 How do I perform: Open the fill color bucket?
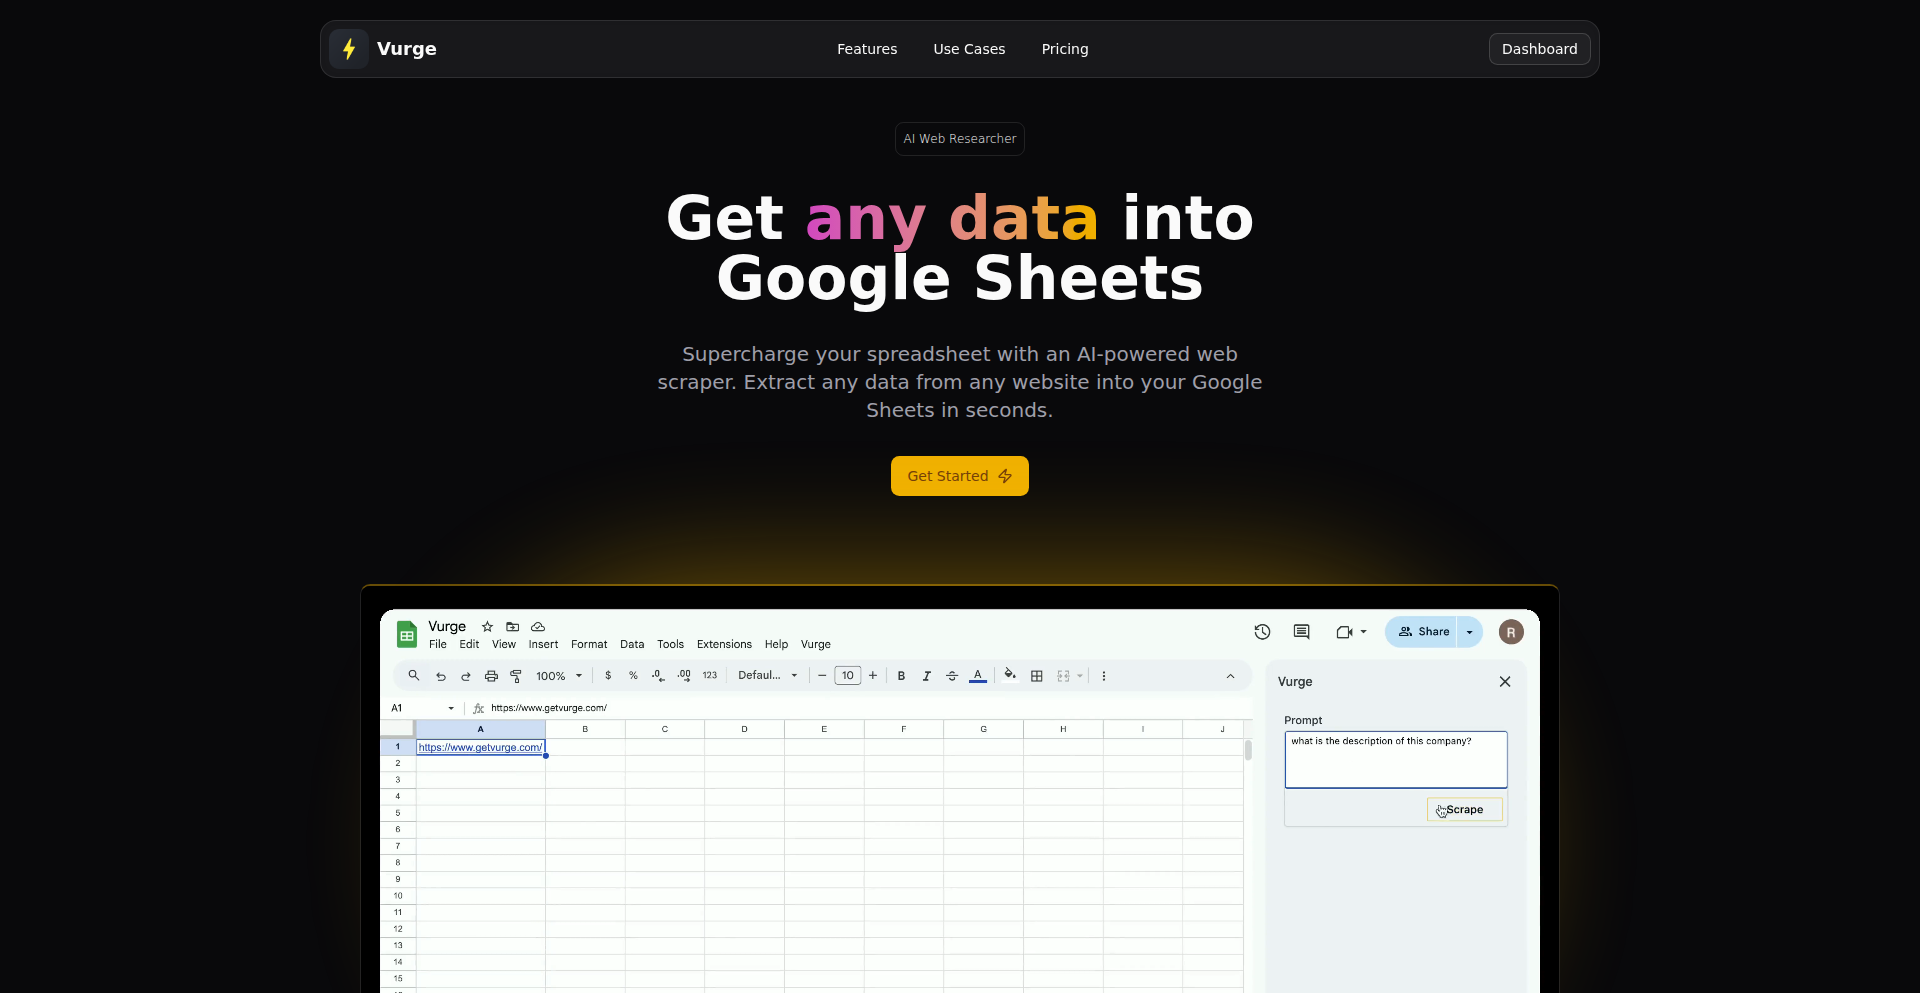click(1010, 675)
